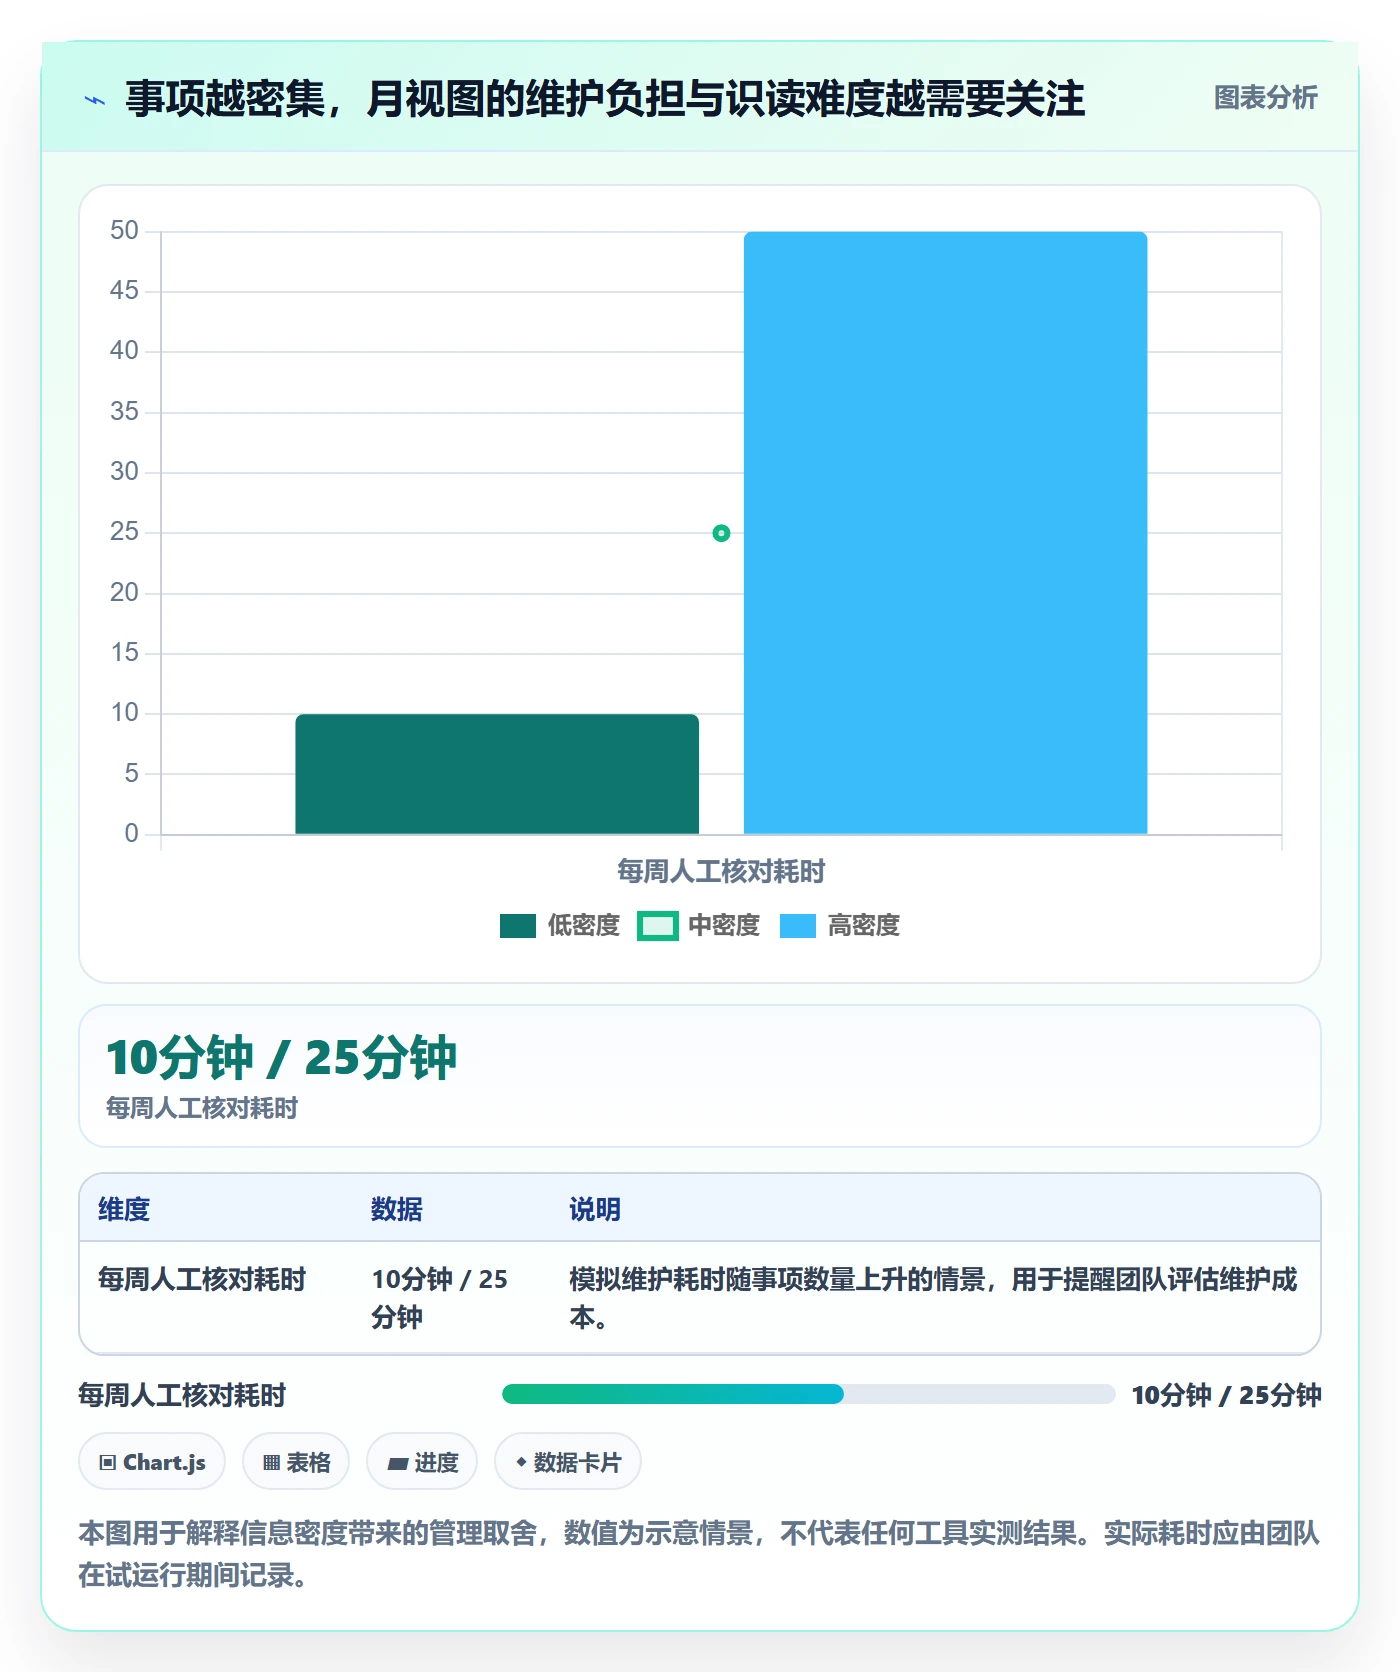Click the 数据 table column header
Image resolution: width=1400 pixels, height=1672 pixels.
pyautogui.click(x=397, y=1210)
